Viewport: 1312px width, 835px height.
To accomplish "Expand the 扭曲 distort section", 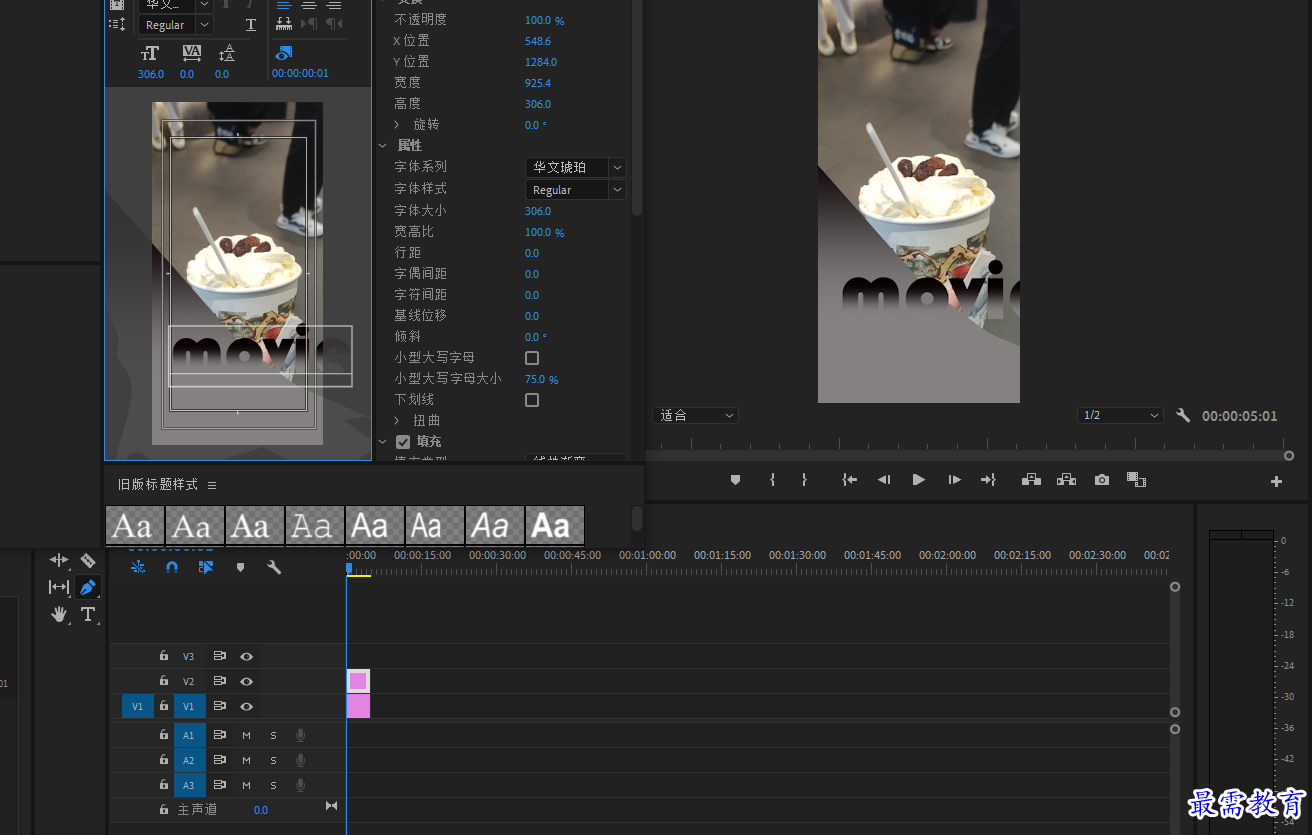I will tap(397, 421).
